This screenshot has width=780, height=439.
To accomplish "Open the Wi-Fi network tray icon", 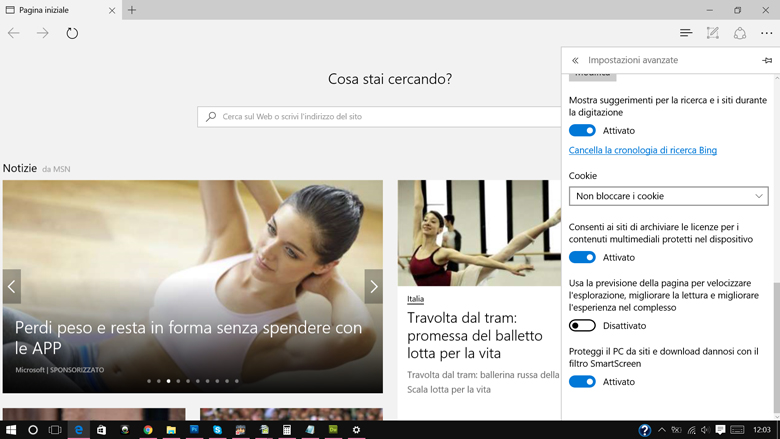I will pyautogui.click(x=691, y=430).
